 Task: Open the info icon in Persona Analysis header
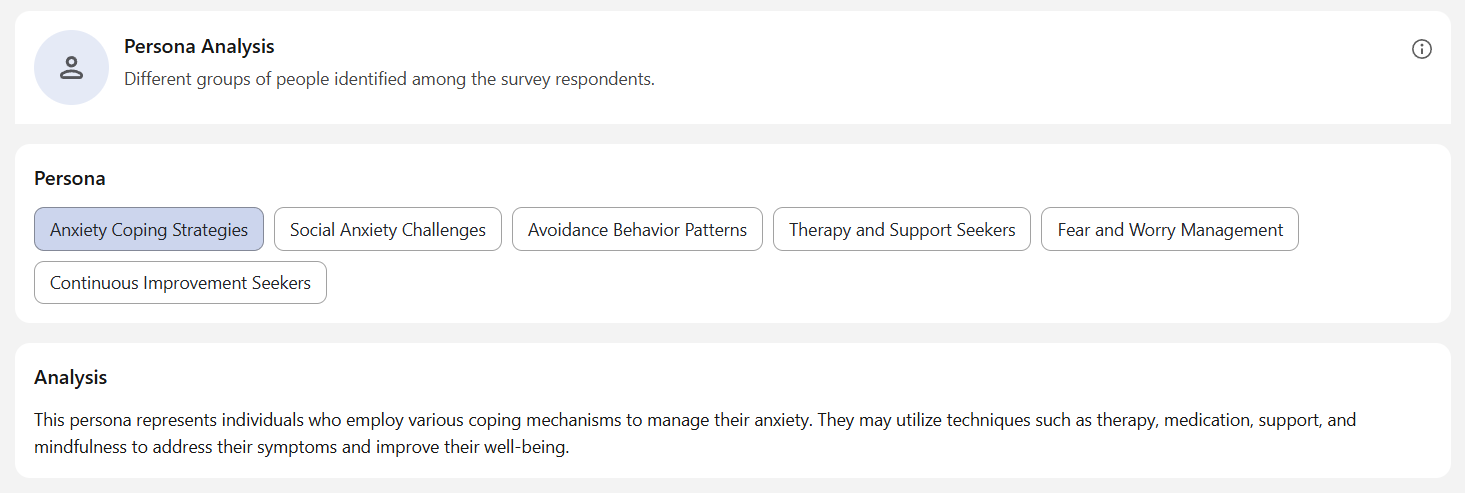pos(1421,49)
